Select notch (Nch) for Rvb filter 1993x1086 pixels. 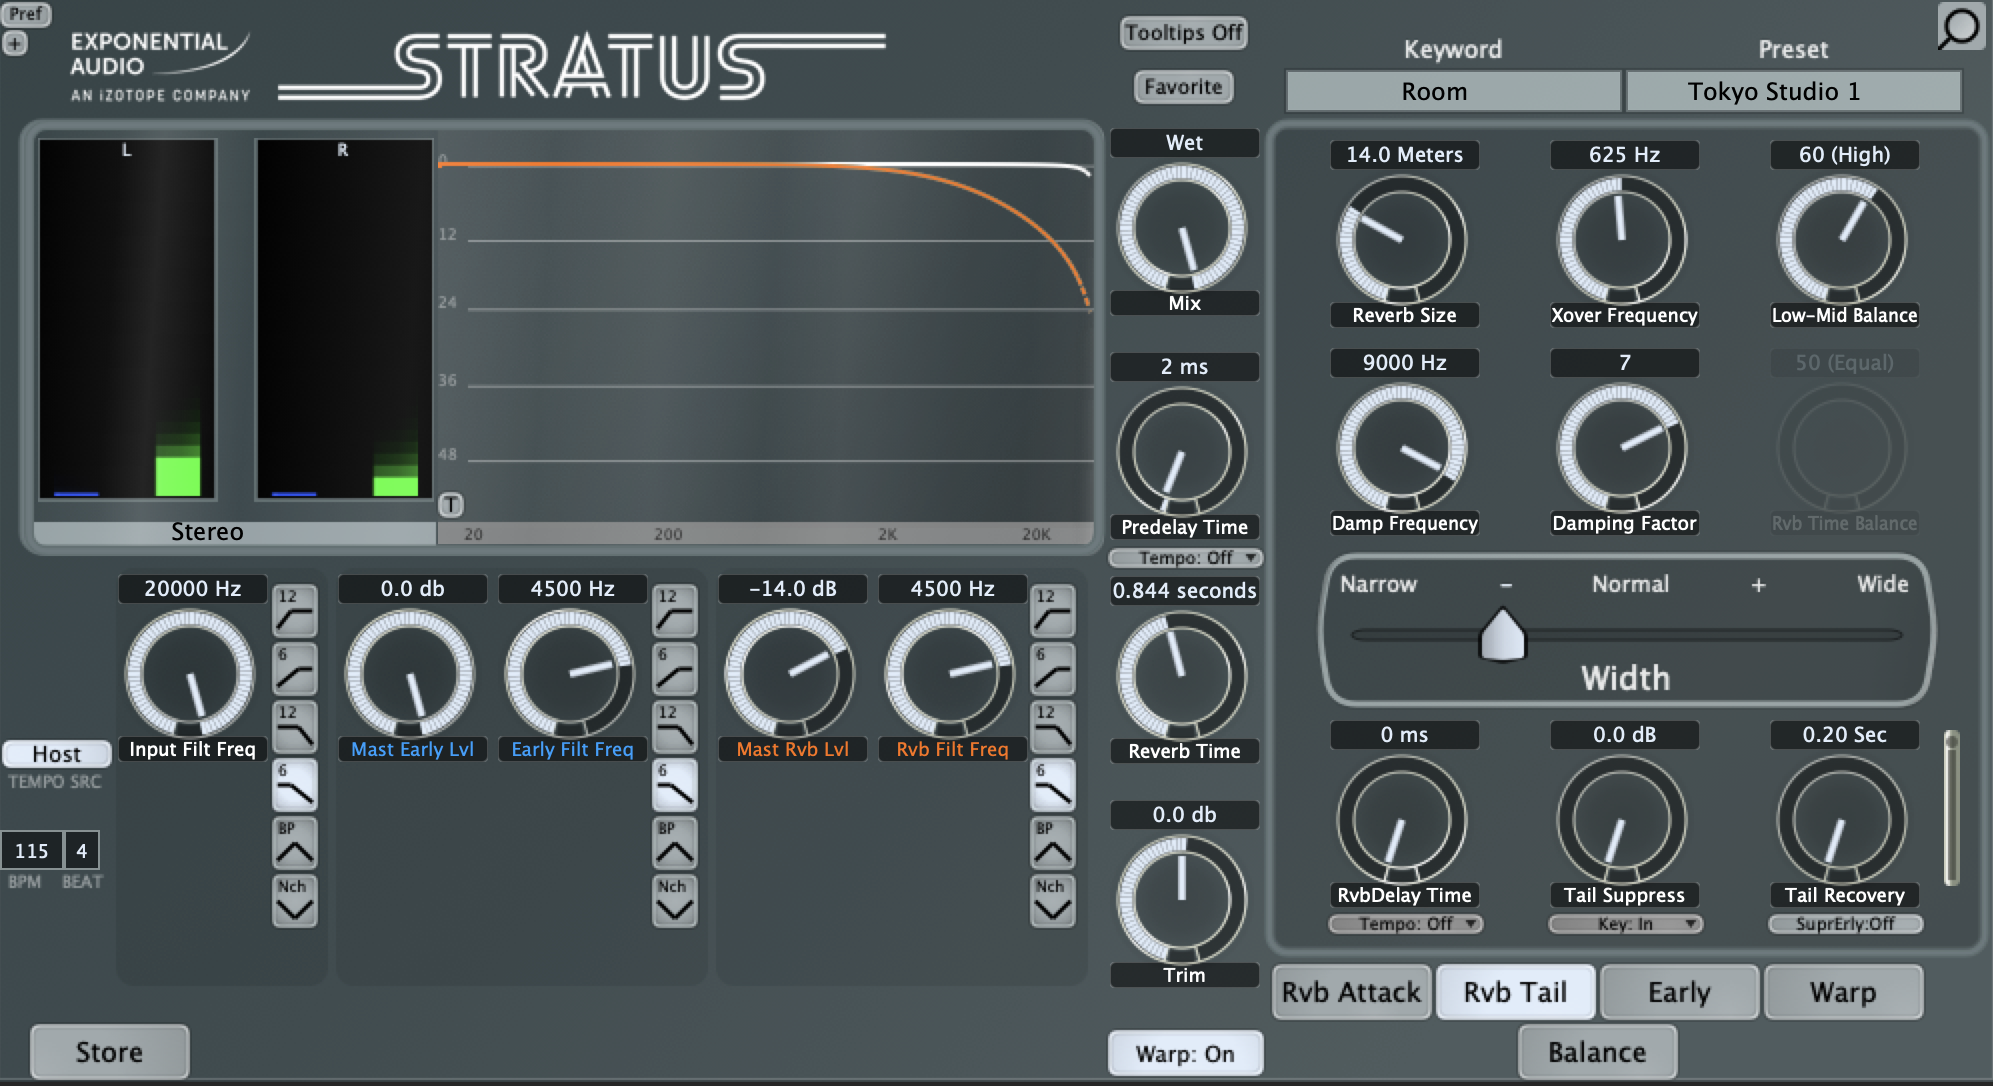[1053, 901]
